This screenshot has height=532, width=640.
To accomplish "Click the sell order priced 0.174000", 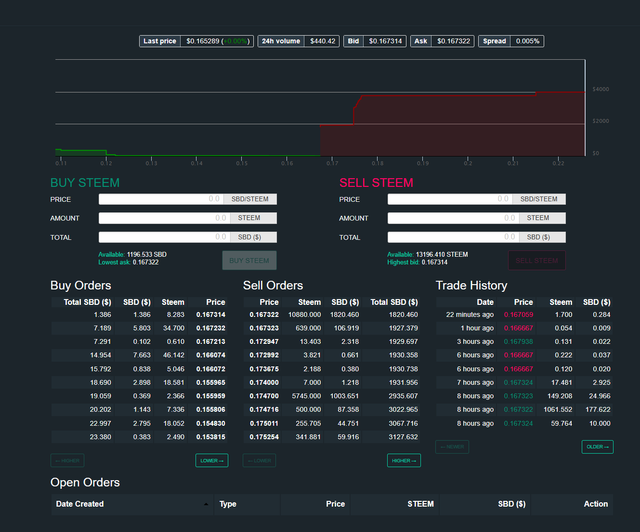I will (332, 383).
